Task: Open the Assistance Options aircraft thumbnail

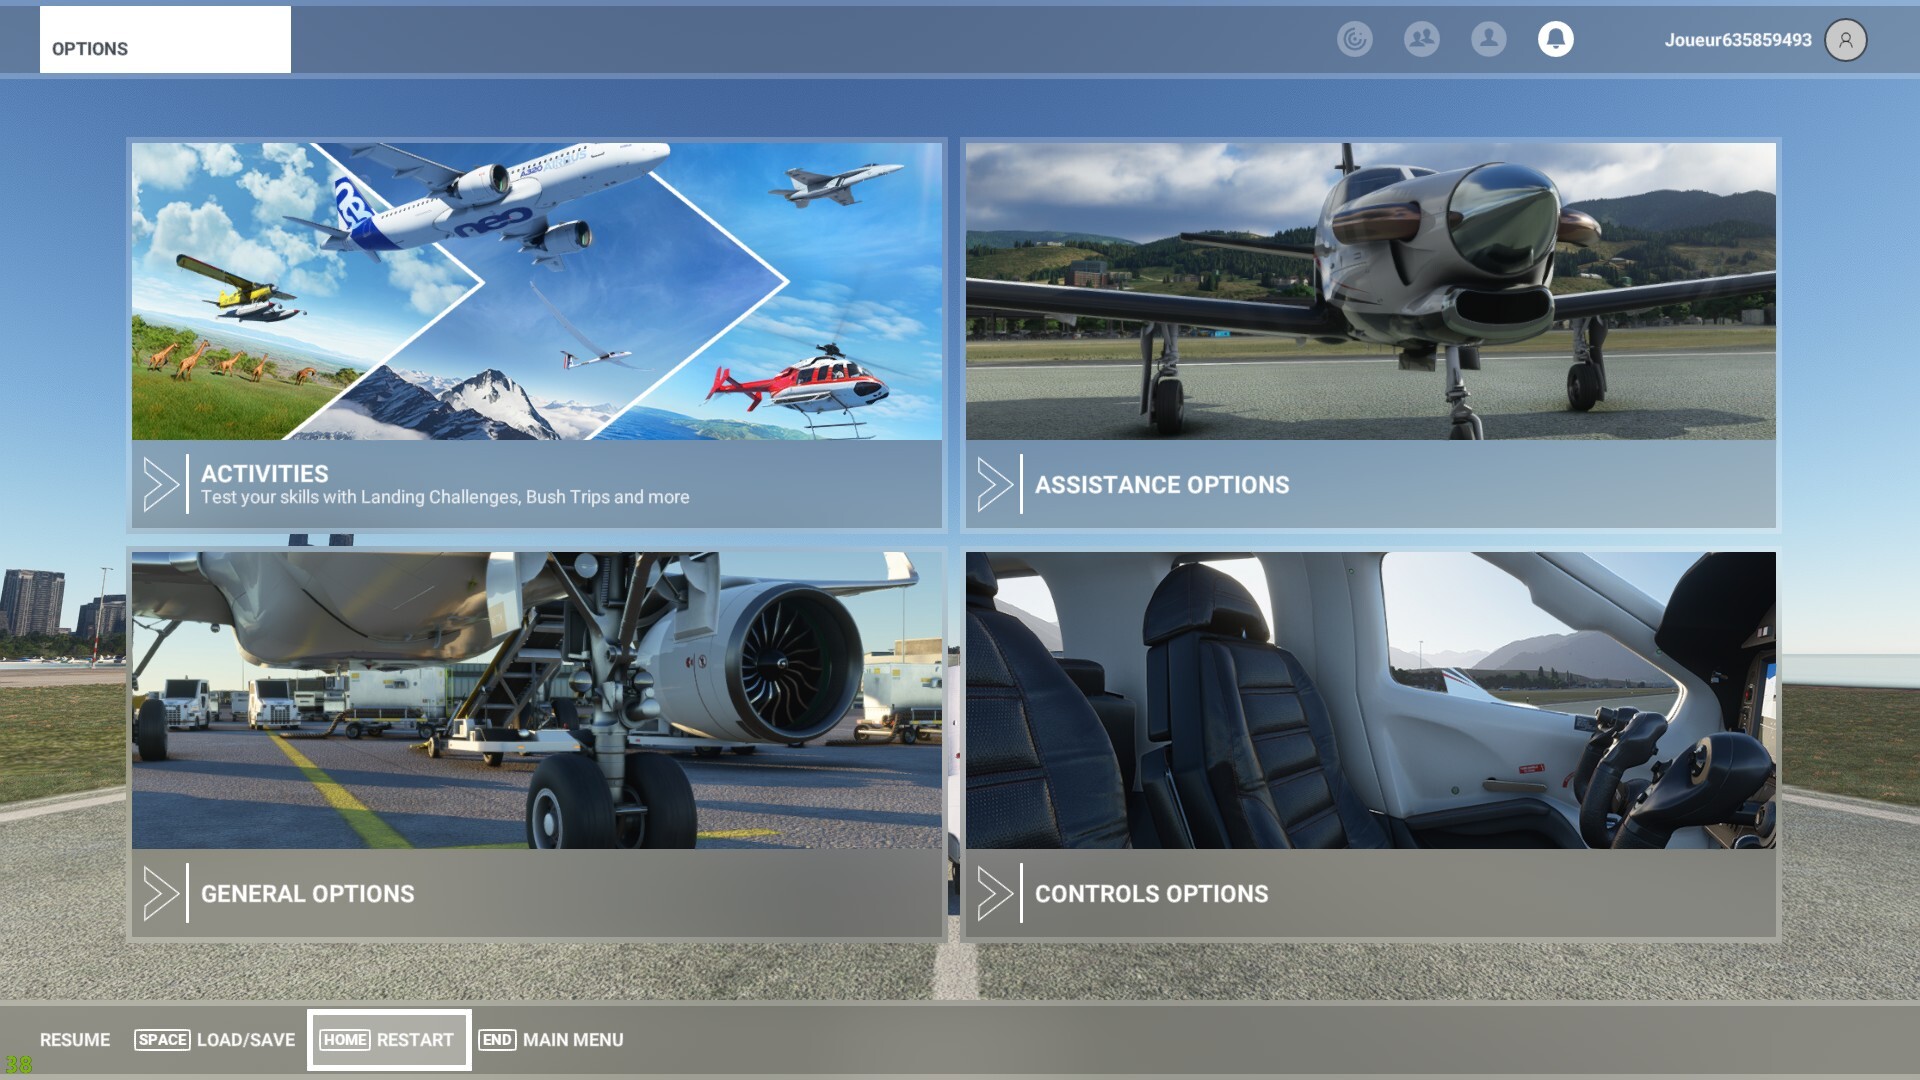Action: pyautogui.click(x=1370, y=291)
